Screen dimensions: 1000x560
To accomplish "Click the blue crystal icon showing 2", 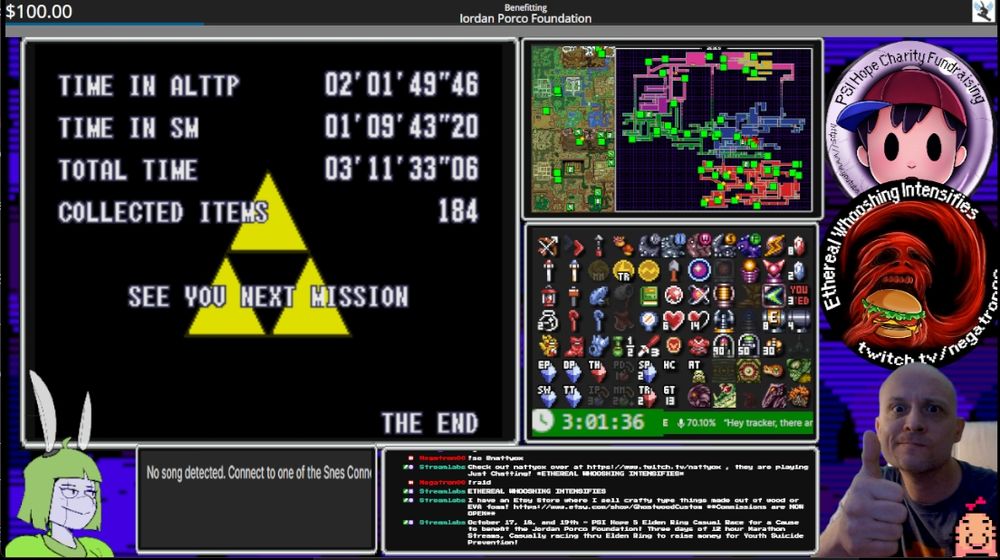I will pyautogui.click(x=797, y=270).
